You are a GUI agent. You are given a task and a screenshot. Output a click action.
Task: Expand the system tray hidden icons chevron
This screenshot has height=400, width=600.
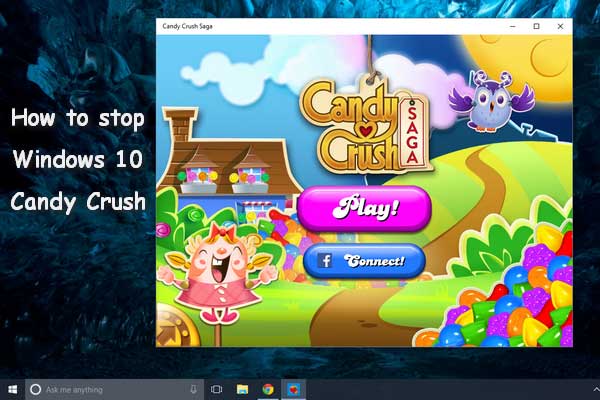(596, 390)
